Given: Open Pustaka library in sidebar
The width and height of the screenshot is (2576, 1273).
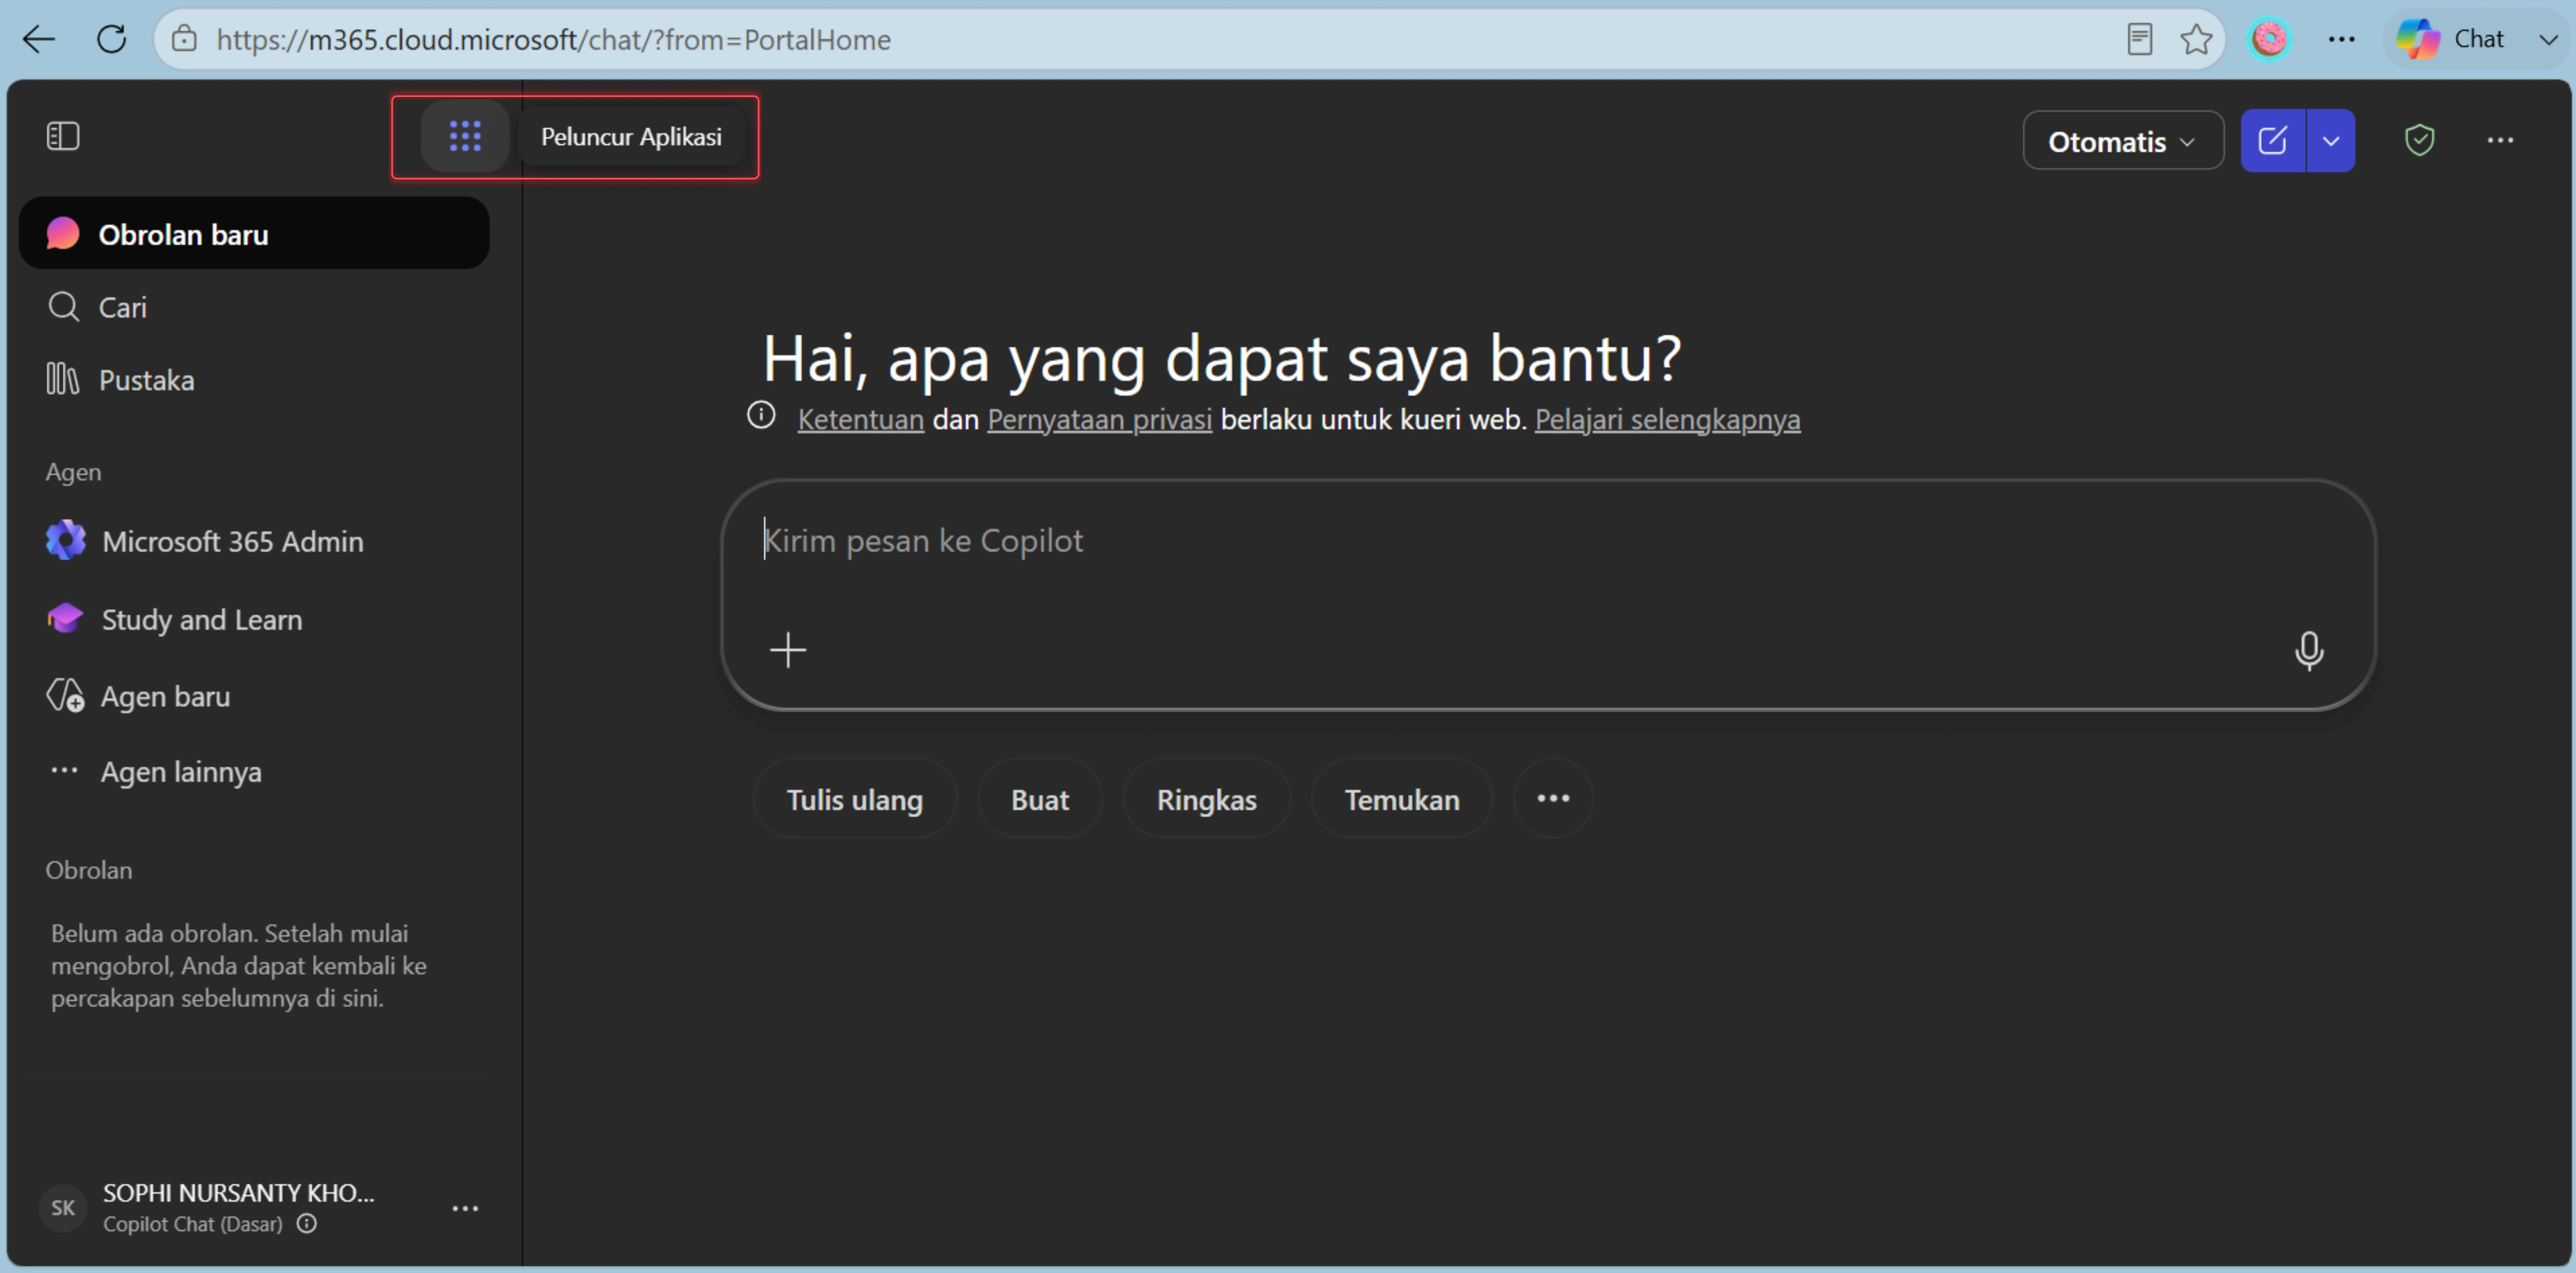Looking at the screenshot, I should point(254,380).
